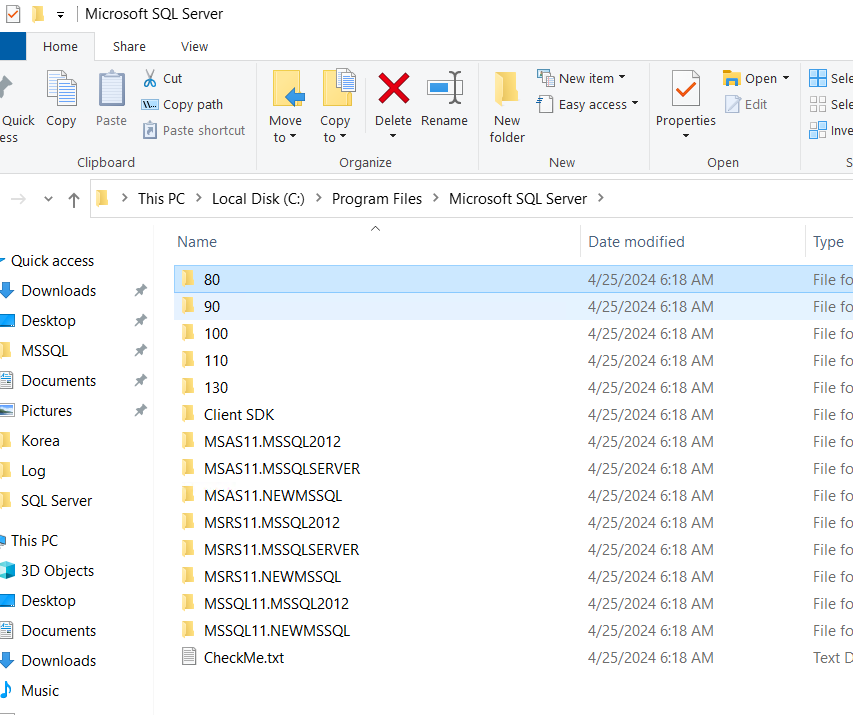
Task: Select the Cut icon
Action: coord(152,77)
